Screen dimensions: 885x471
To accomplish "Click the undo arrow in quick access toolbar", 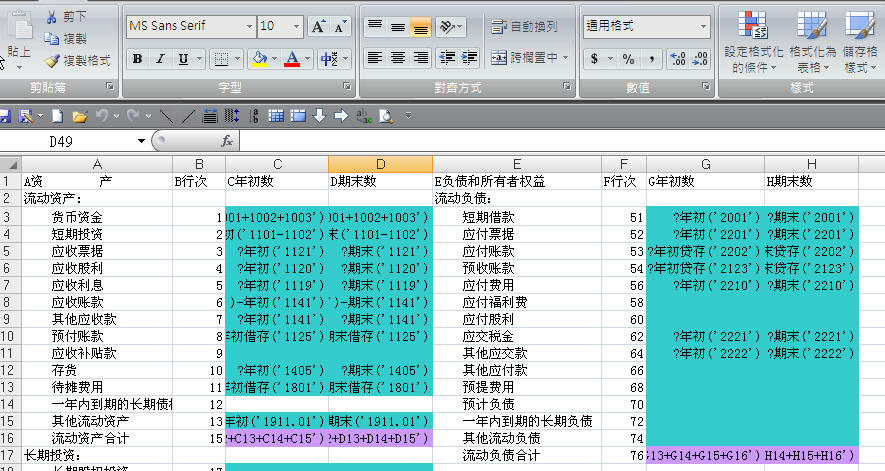I will click(x=101, y=116).
